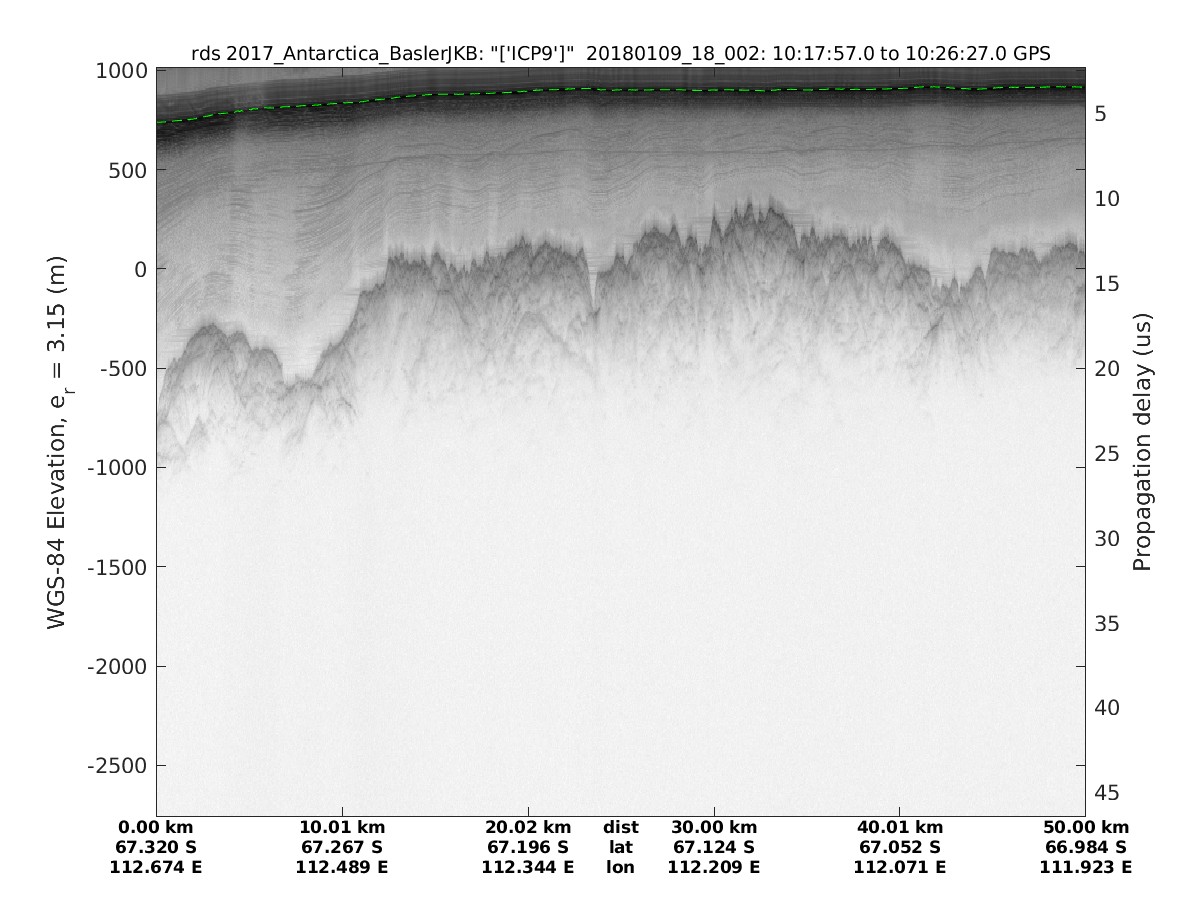Click the 50.00 km distance label
The height and width of the screenshot is (900, 1200).
point(1085,827)
